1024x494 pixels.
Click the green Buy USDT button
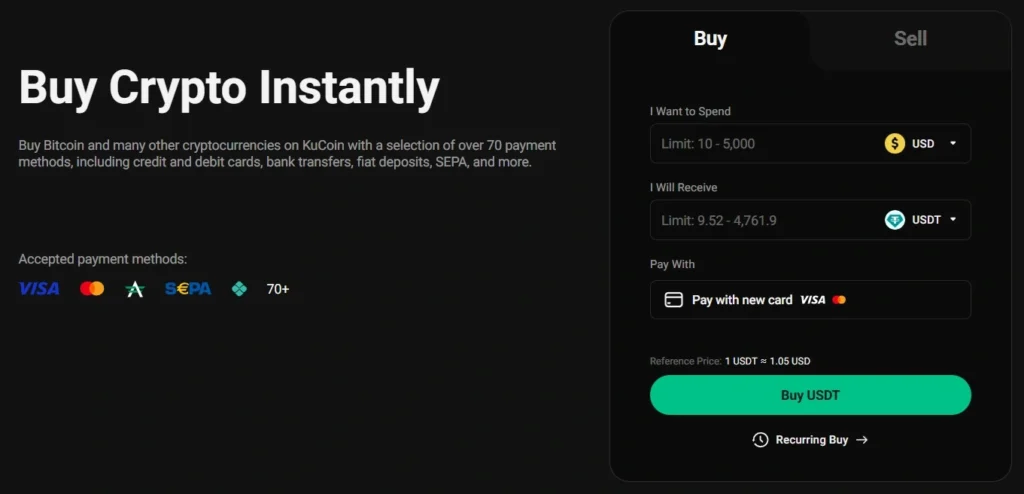tap(810, 395)
